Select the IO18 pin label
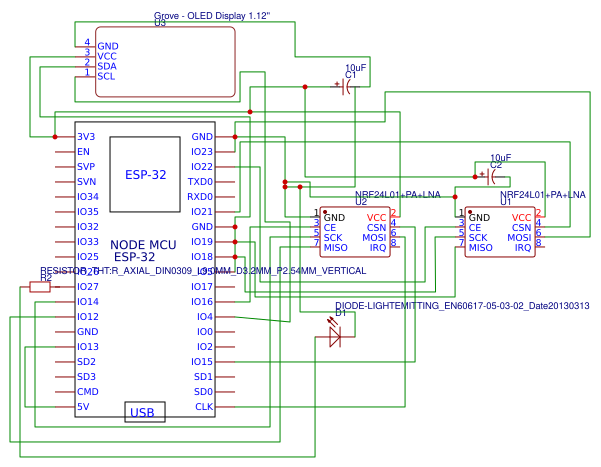 click(x=202, y=257)
